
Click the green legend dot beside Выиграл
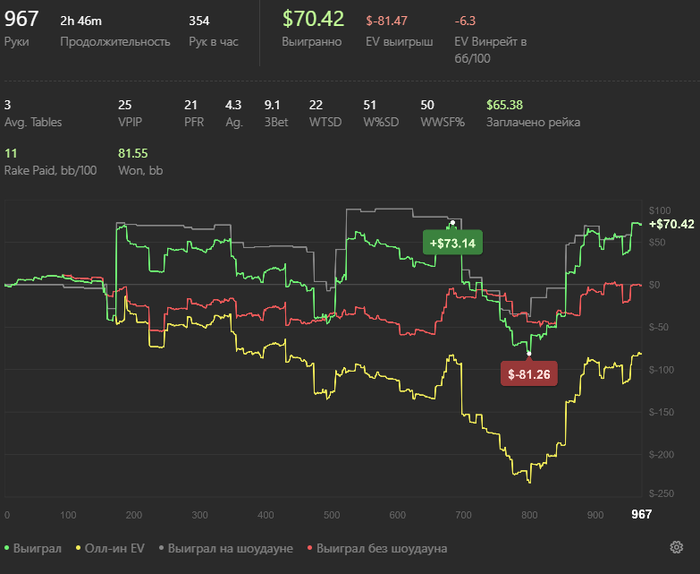coord(7,548)
